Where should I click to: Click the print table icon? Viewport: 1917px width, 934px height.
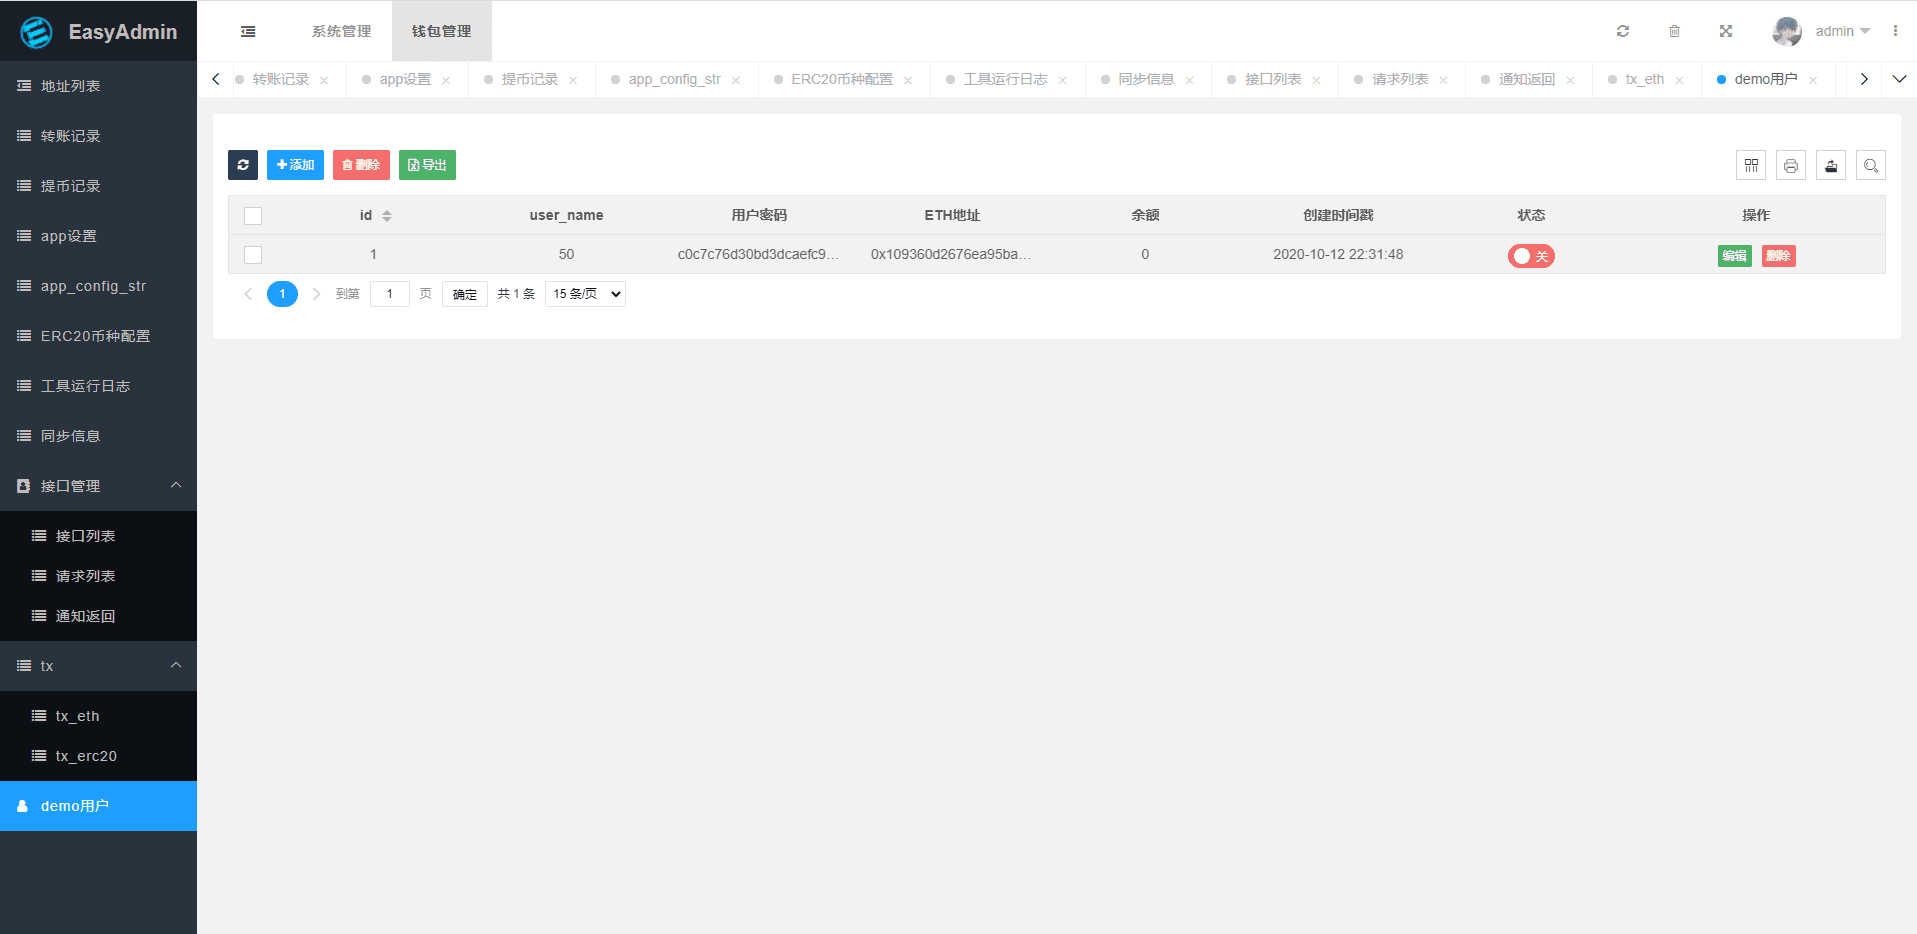click(1791, 166)
